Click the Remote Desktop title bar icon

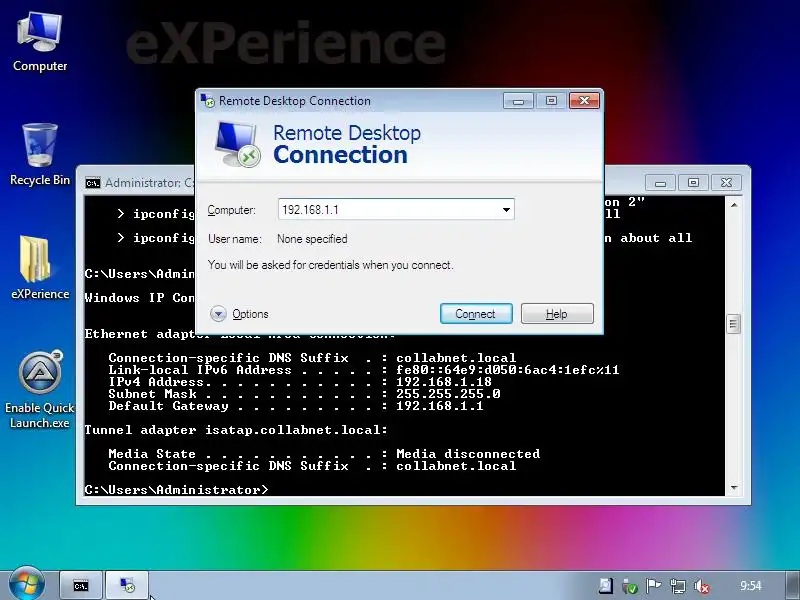[x=208, y=101]
